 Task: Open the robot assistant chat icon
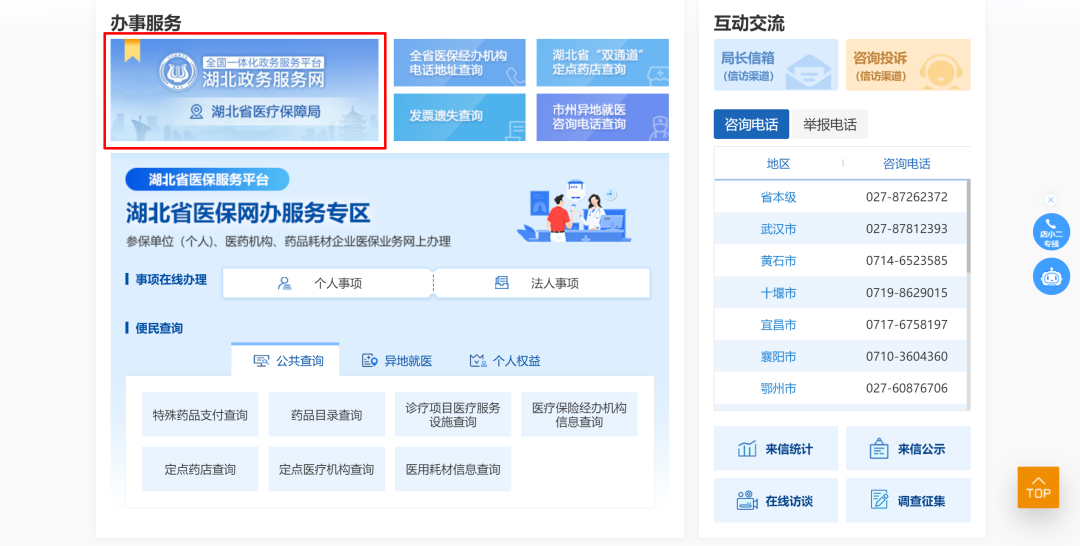click(x=1051, y=277)
